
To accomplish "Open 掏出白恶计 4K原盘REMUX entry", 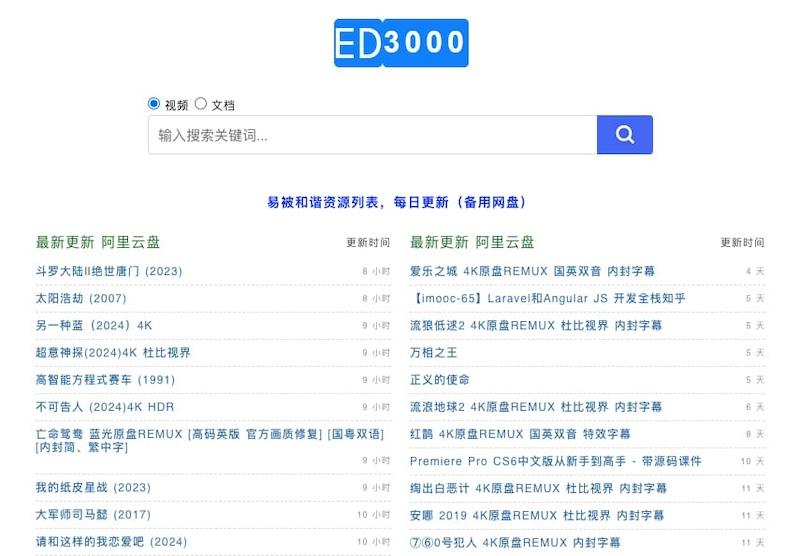I will (538, 488).
